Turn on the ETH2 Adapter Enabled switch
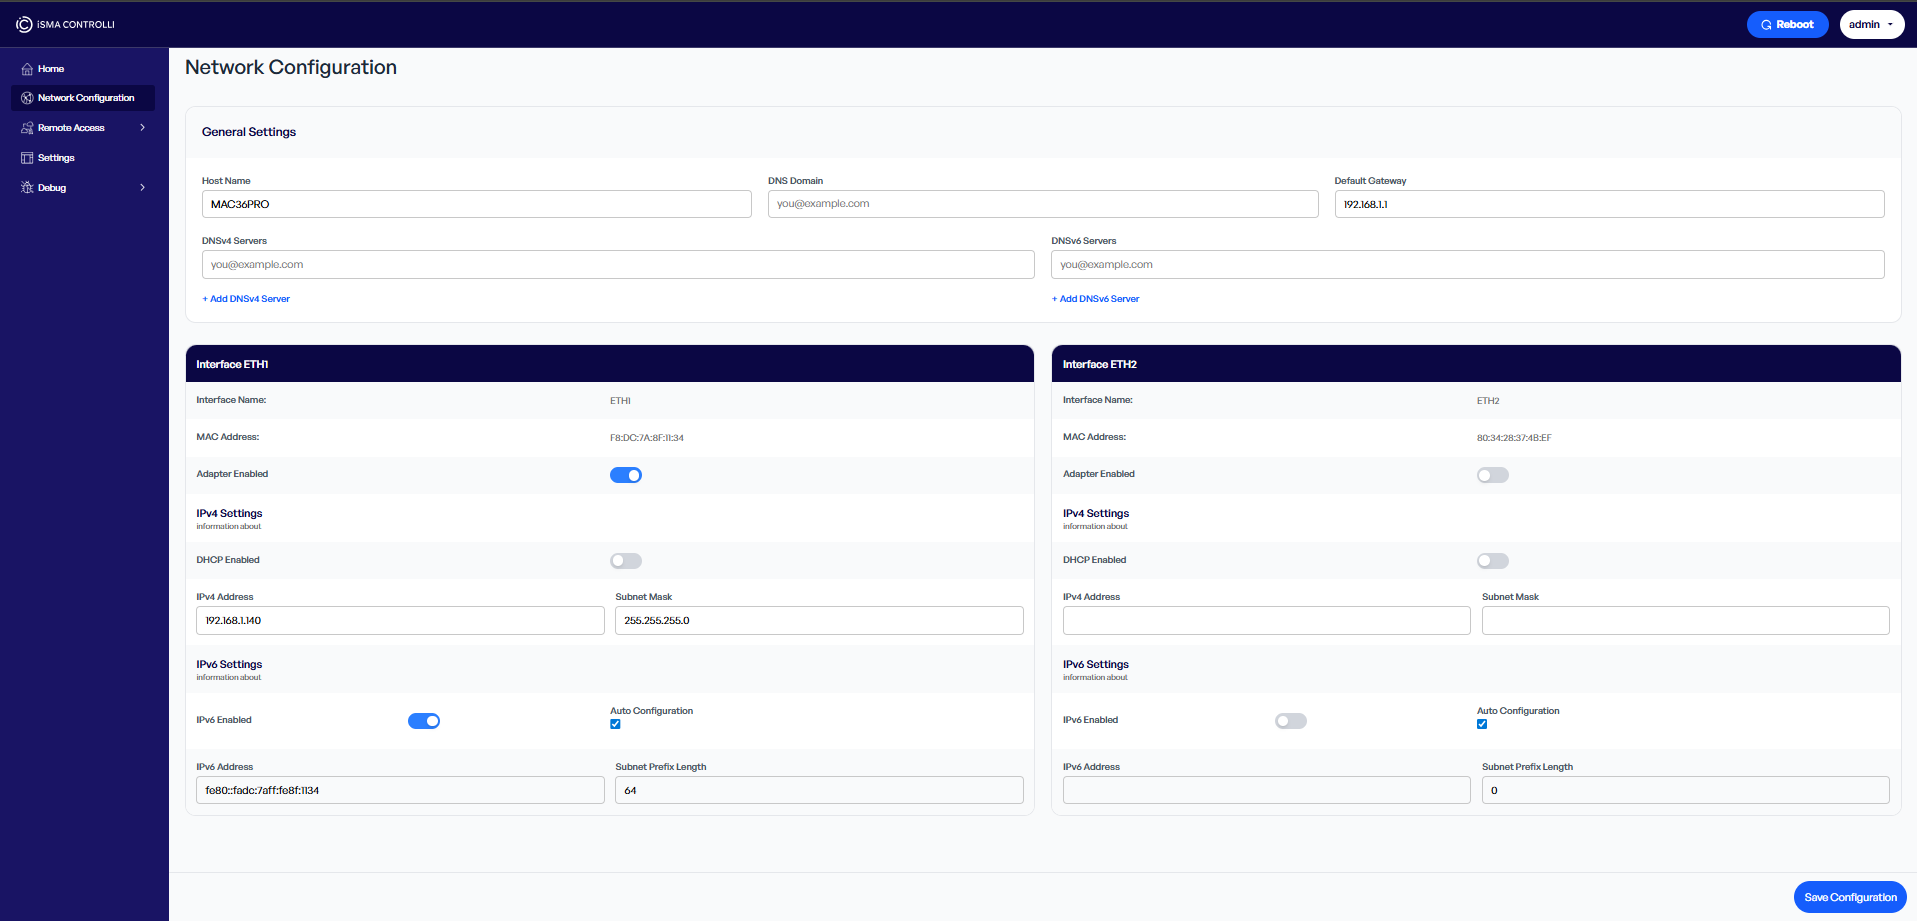Image resolution: width=1917 pixels, height=921 pixels. pos(1492,475)
